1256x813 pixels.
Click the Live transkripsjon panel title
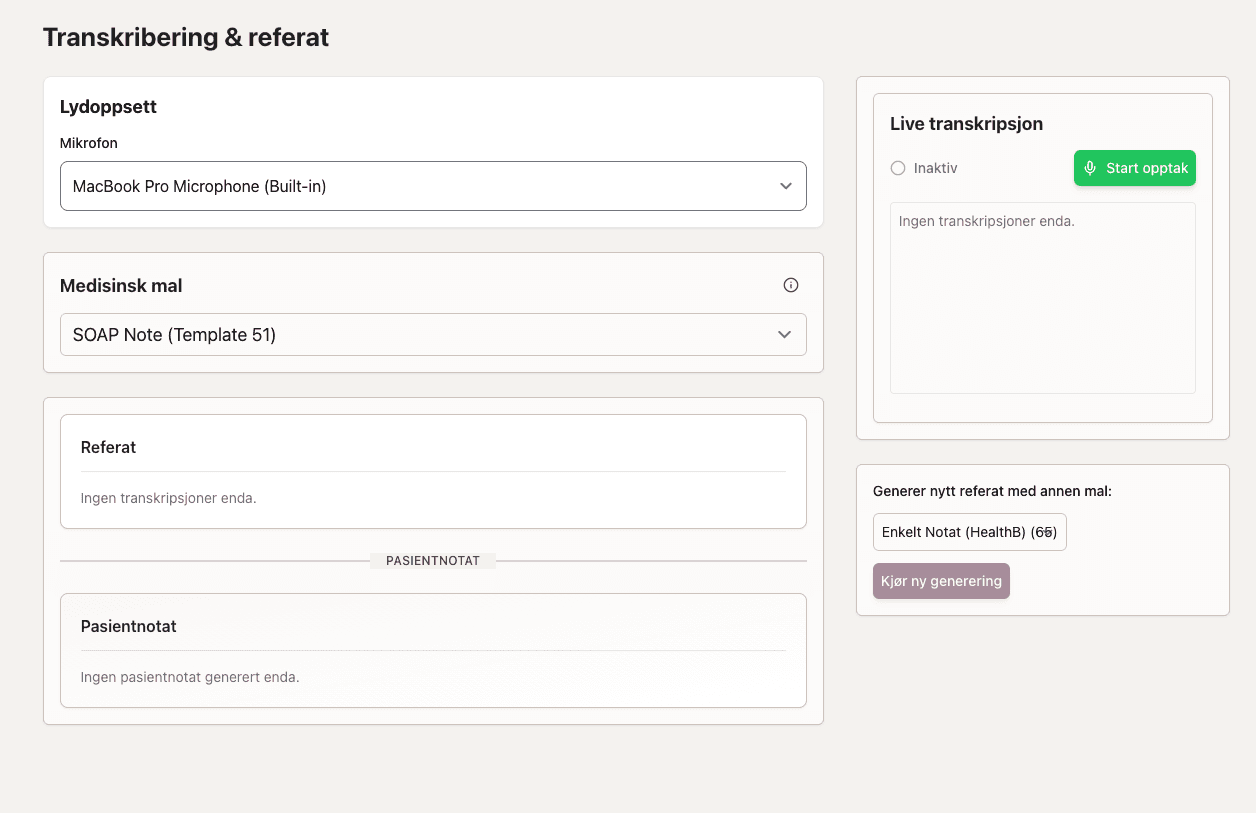(966, 124)
